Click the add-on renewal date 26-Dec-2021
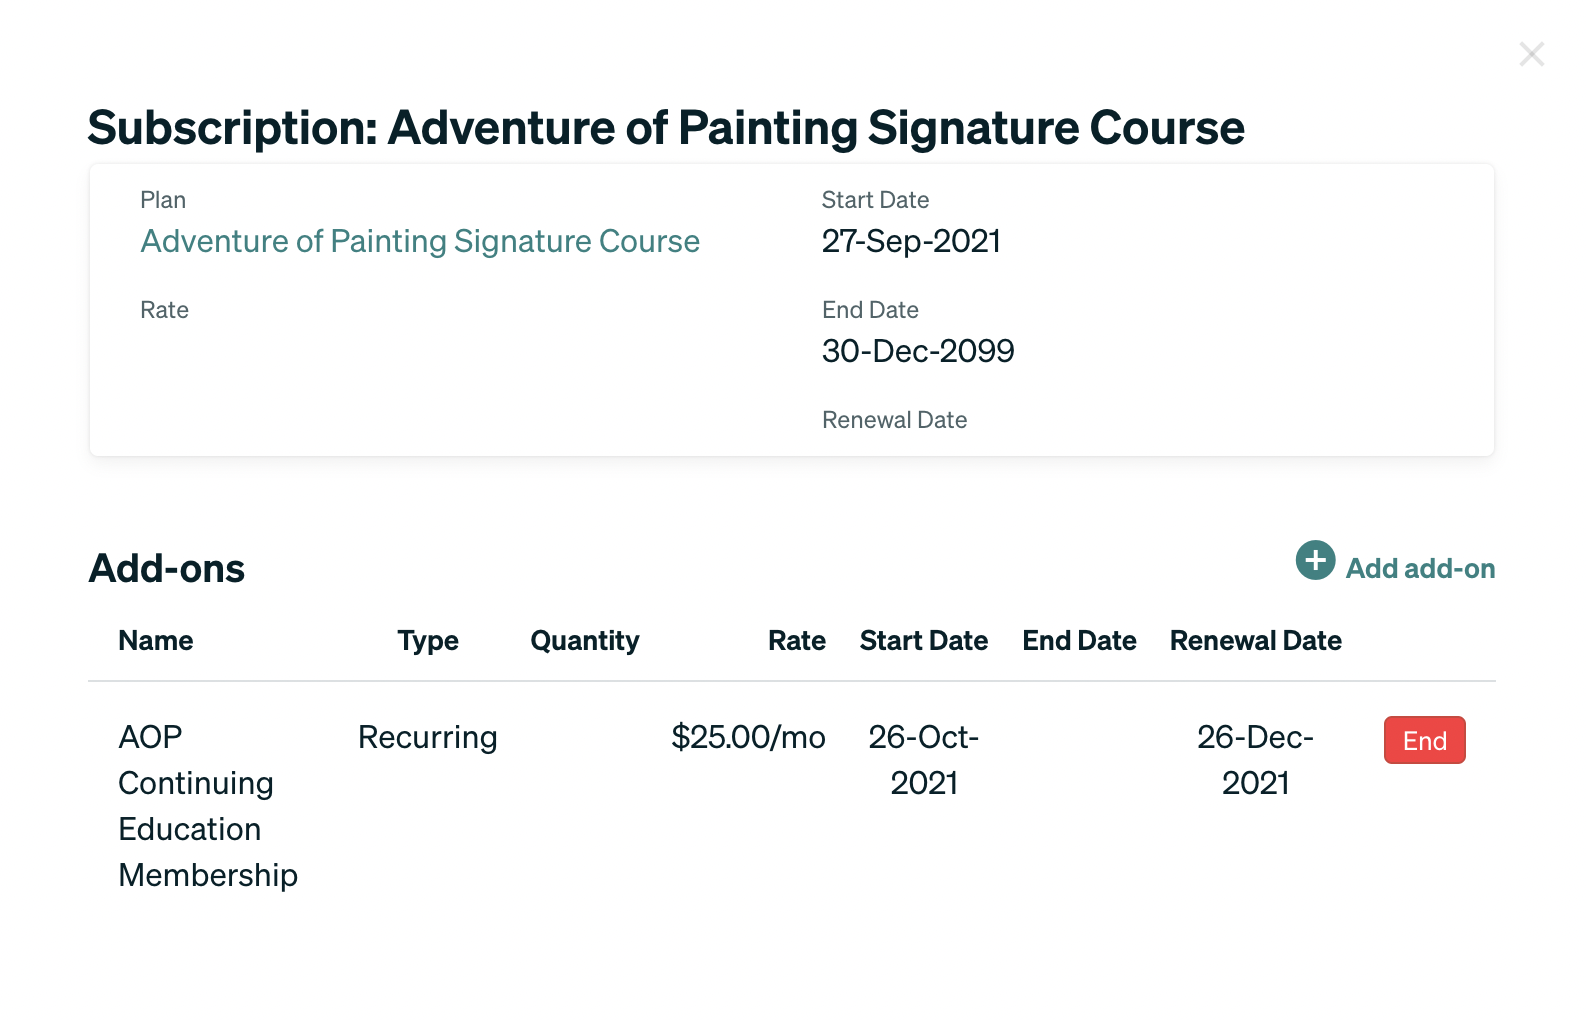1586x1020 pixels. 1255,760
